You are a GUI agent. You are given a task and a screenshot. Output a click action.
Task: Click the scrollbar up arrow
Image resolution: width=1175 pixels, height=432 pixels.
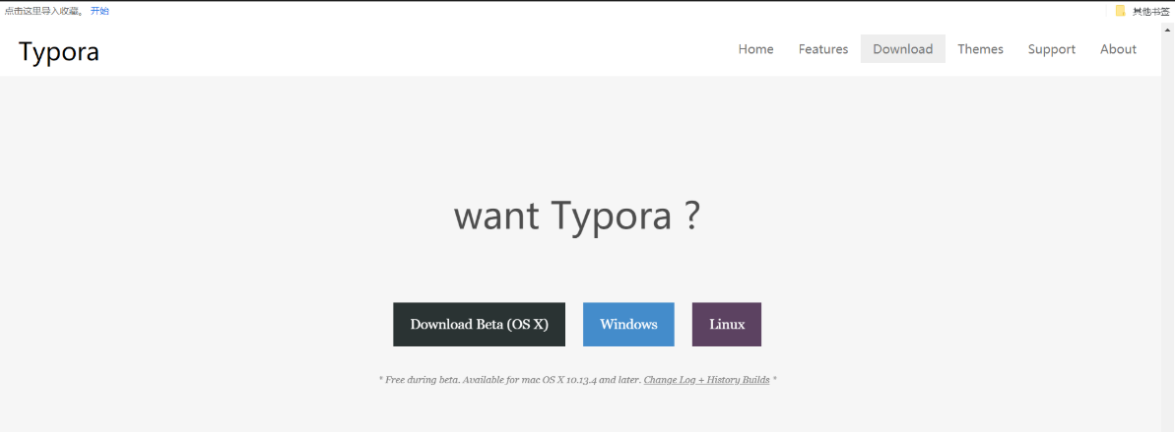tap(1168, 28)
